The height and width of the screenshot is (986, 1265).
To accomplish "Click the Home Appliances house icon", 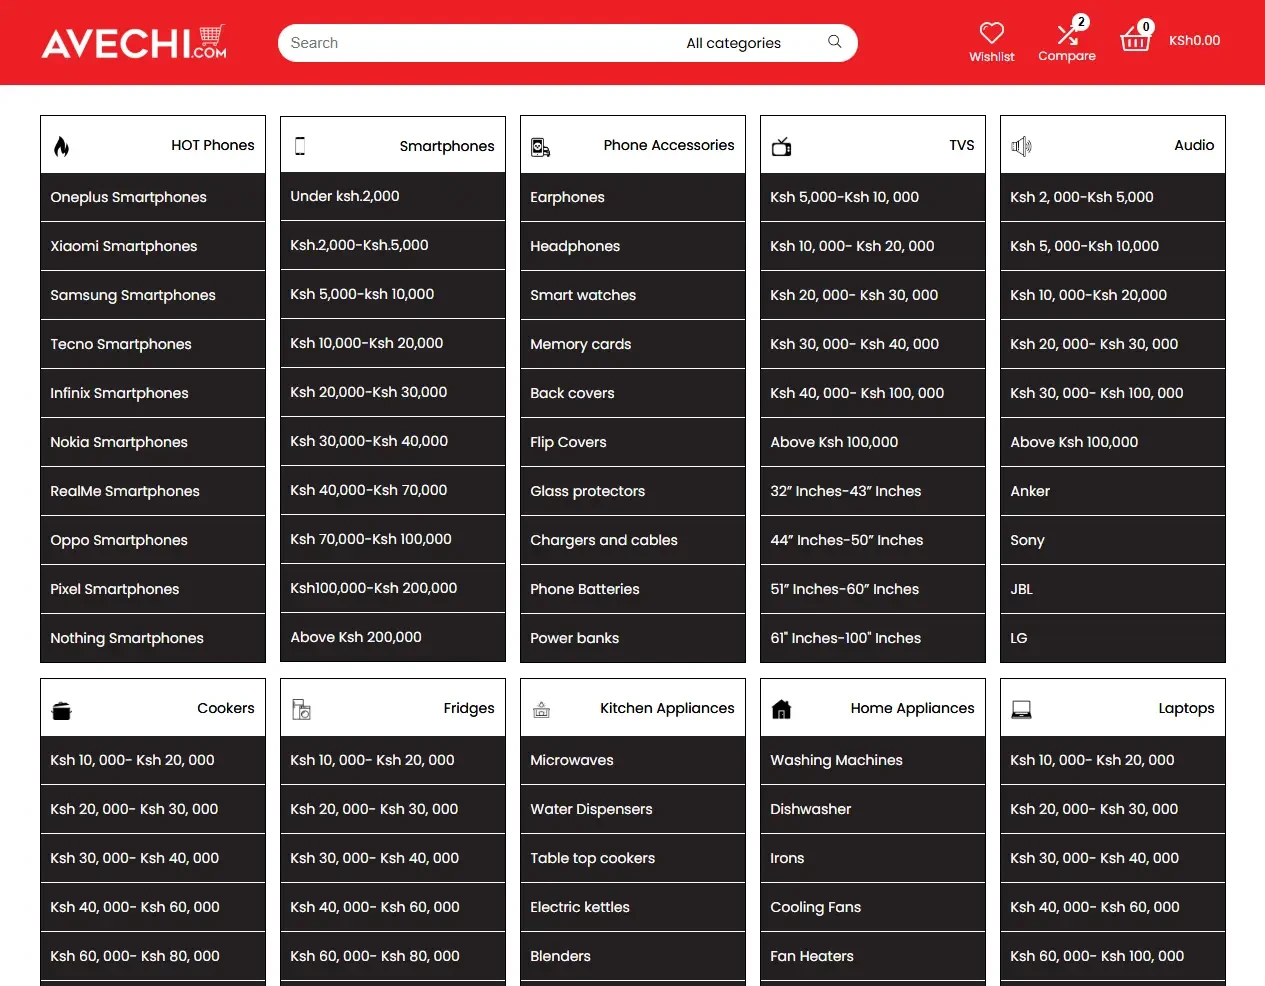I will click(781, 710).
